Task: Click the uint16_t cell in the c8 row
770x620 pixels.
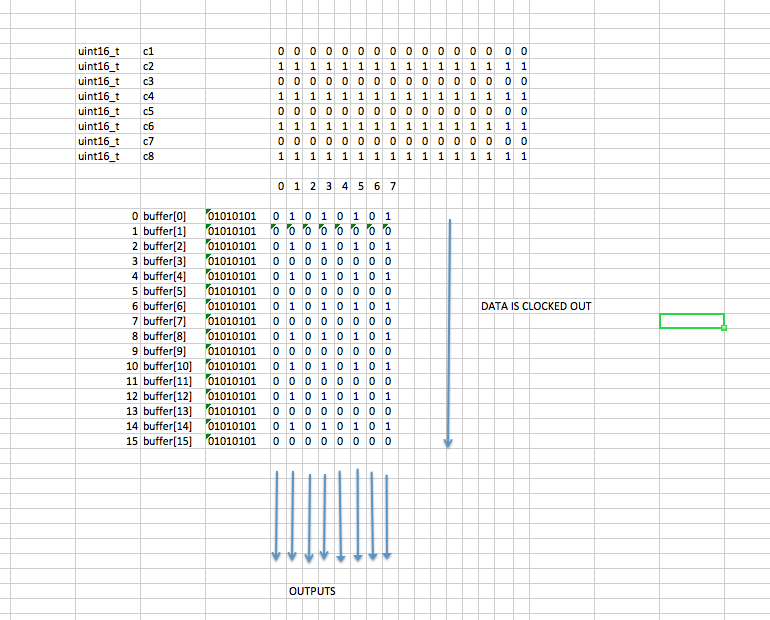Action: pyautogui.click(x=108, y=156)
